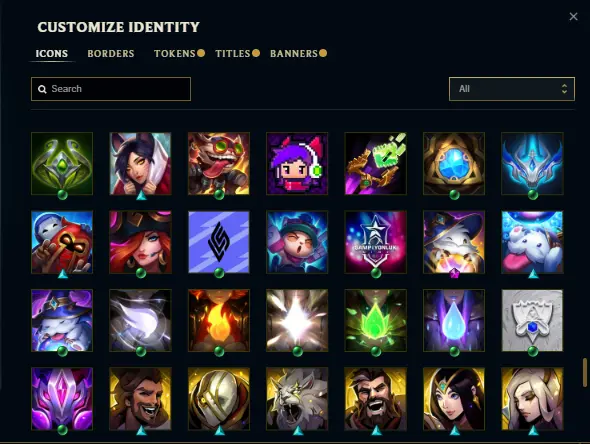The width and height of the screenshot is (590, 444).
Task: Click the vertical scrollbar handle
Action: (x=585, y=373)
